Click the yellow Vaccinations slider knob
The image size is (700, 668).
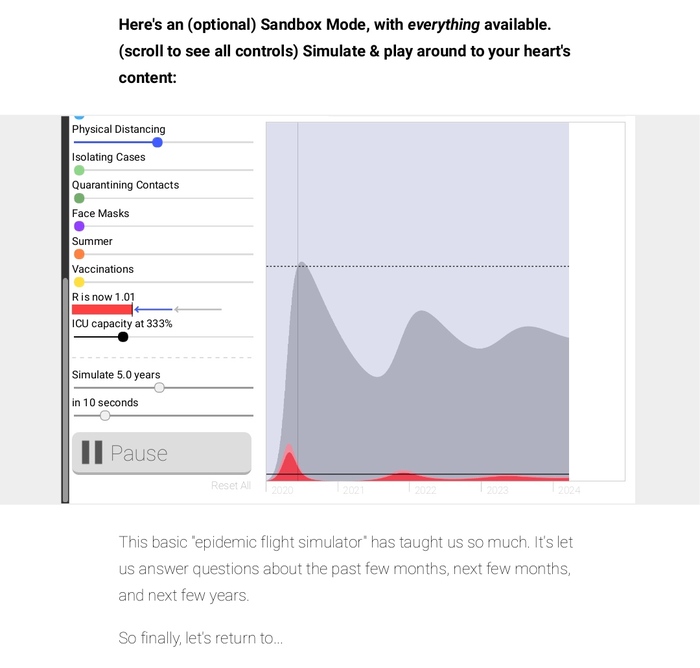pyautogui.click(x=79, y=282)
